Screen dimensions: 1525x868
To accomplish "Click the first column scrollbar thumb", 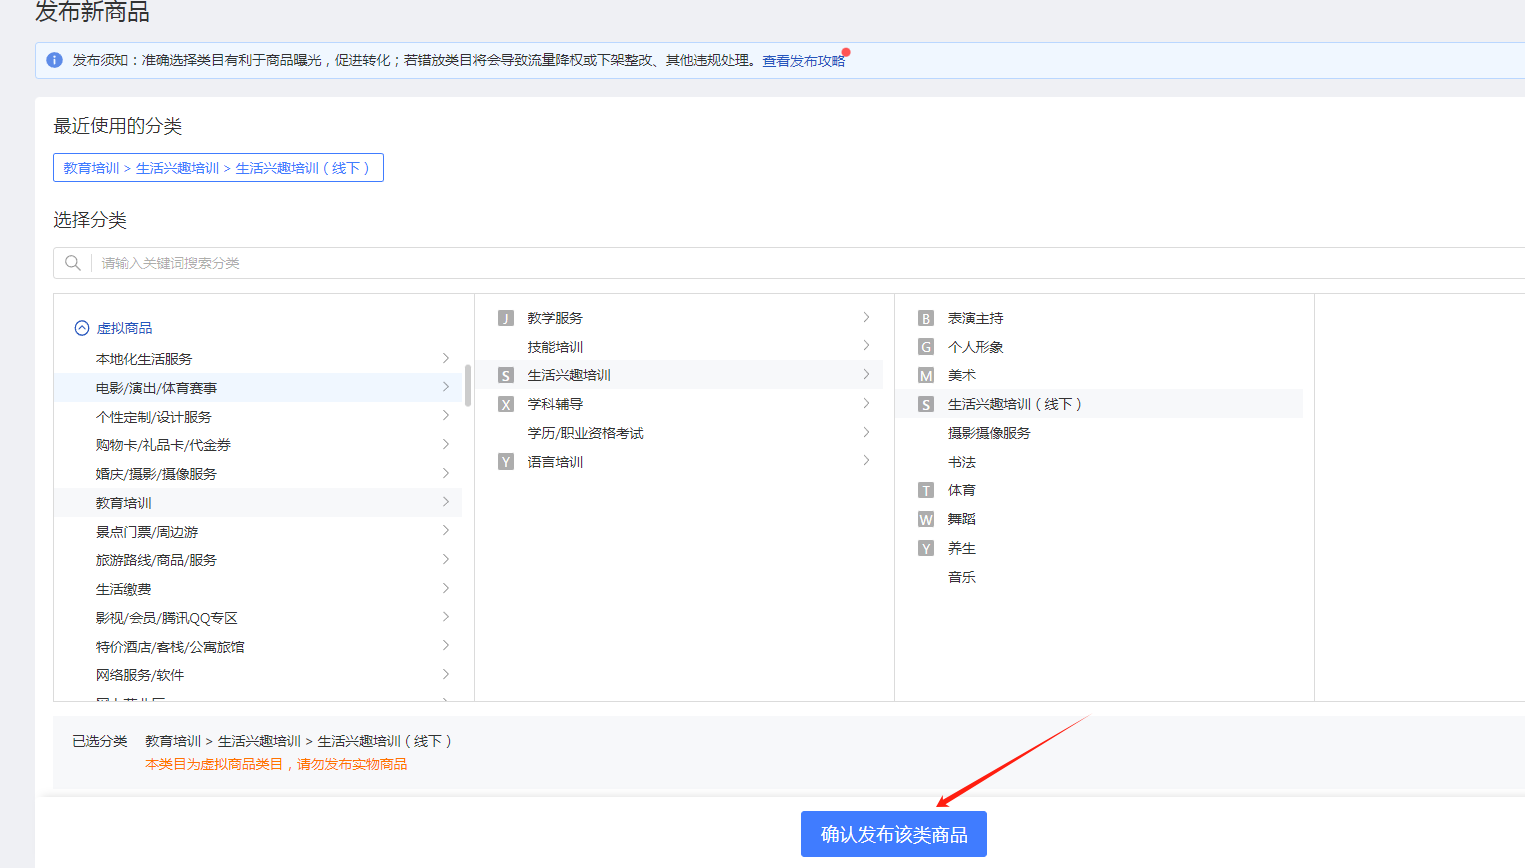I will [x=467, y=385].
